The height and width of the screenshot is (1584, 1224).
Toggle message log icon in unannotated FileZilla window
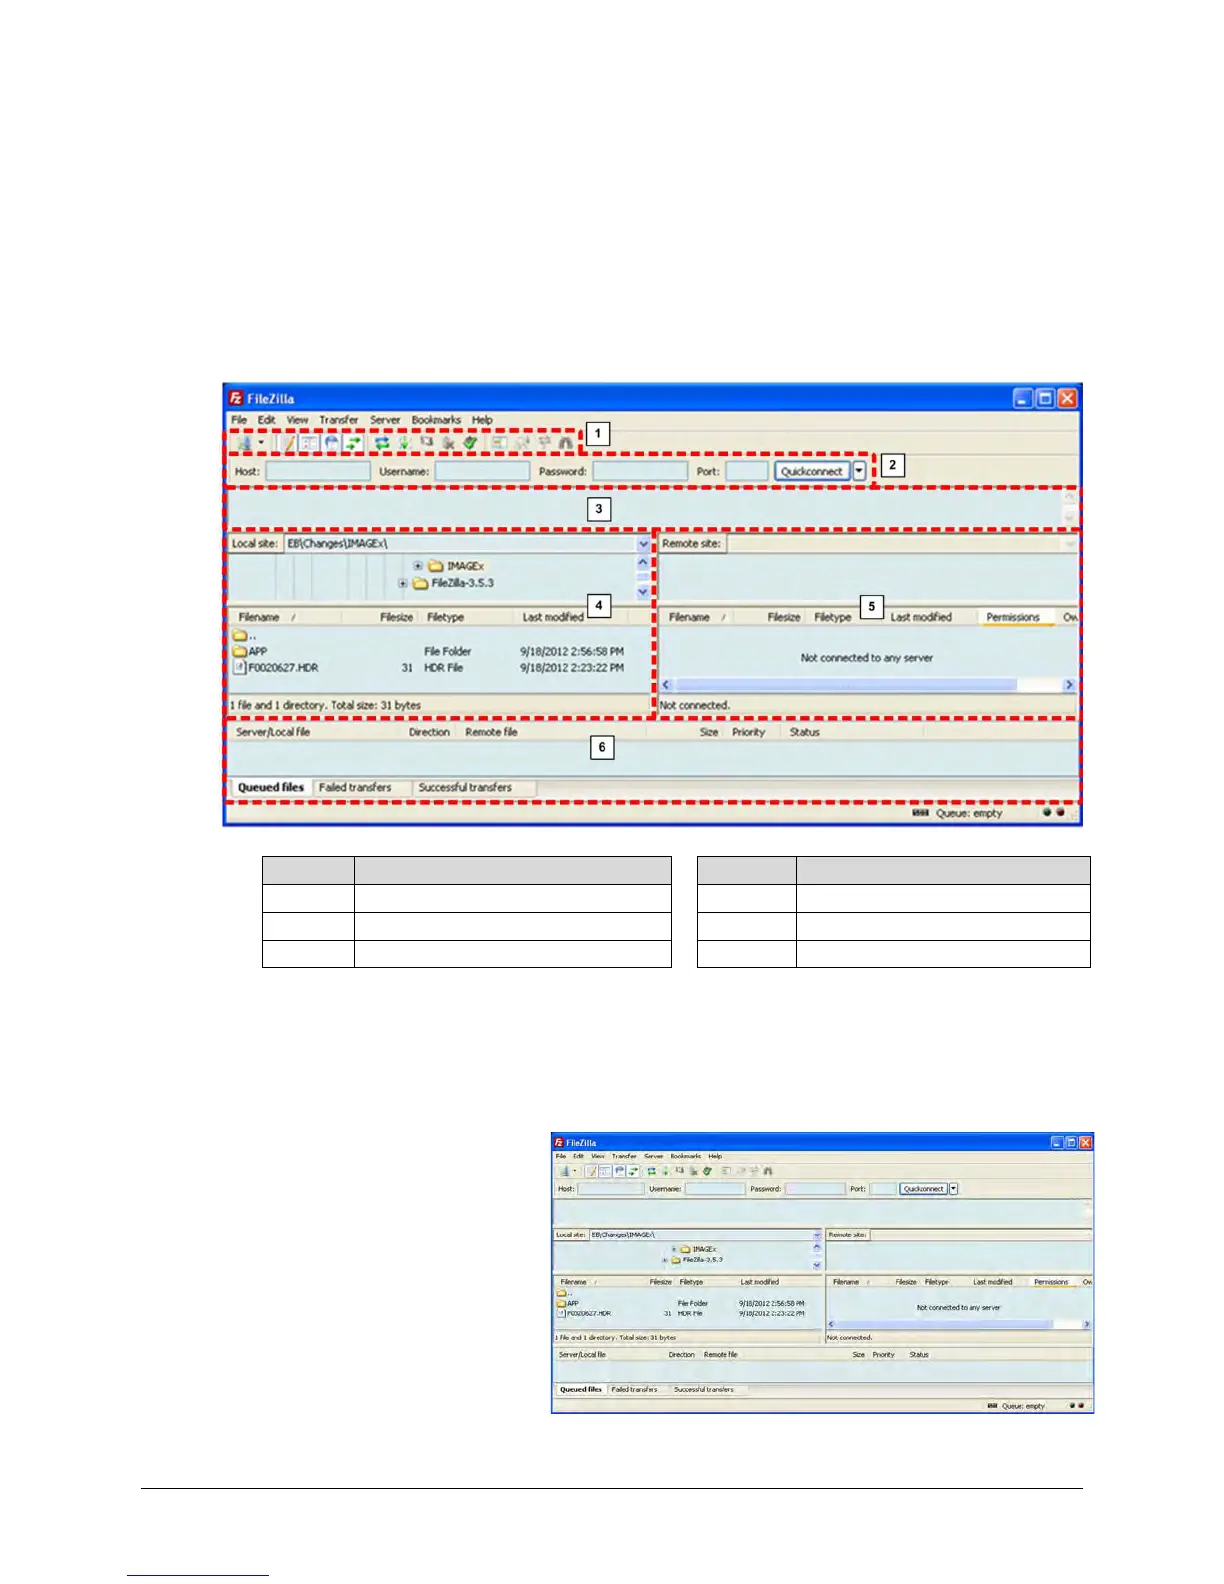click(x=592, y=1171)
